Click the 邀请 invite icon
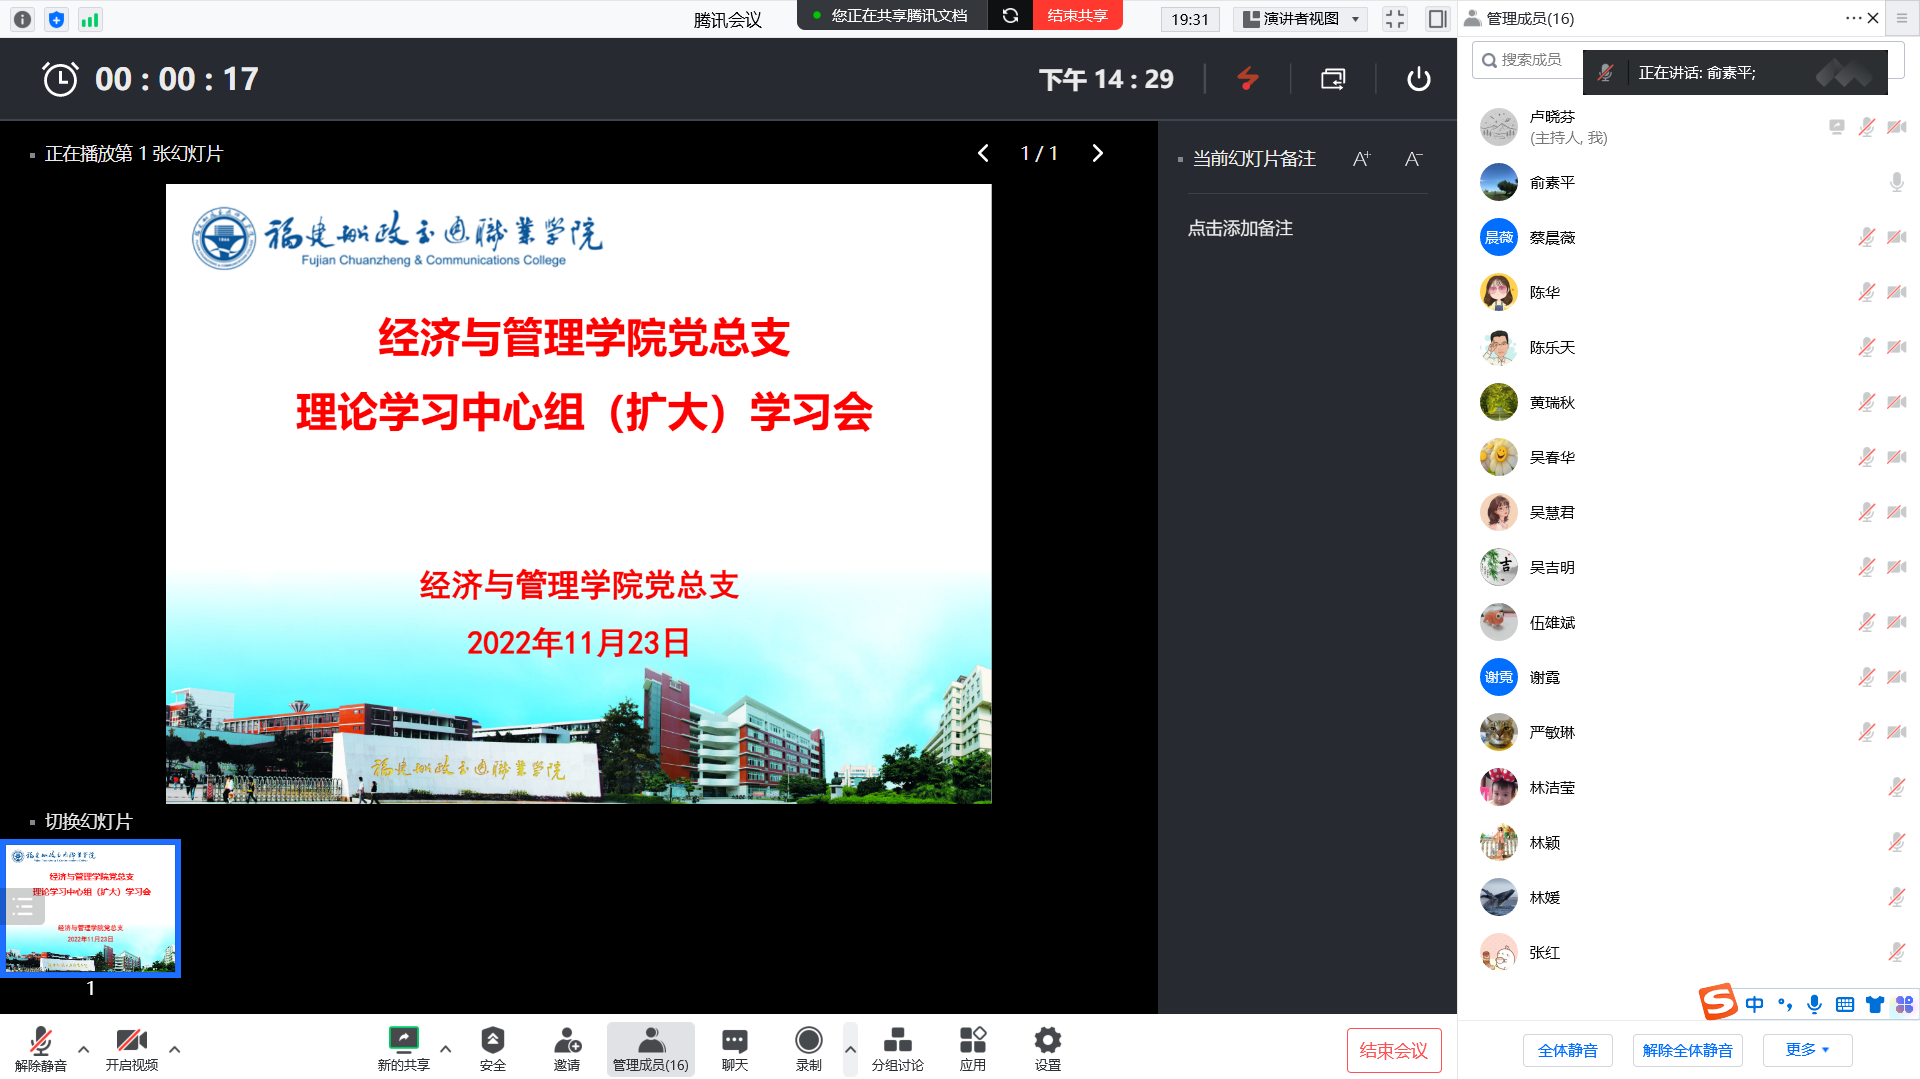This screenshot has height=1079, width=1920. coord(567,1047)
